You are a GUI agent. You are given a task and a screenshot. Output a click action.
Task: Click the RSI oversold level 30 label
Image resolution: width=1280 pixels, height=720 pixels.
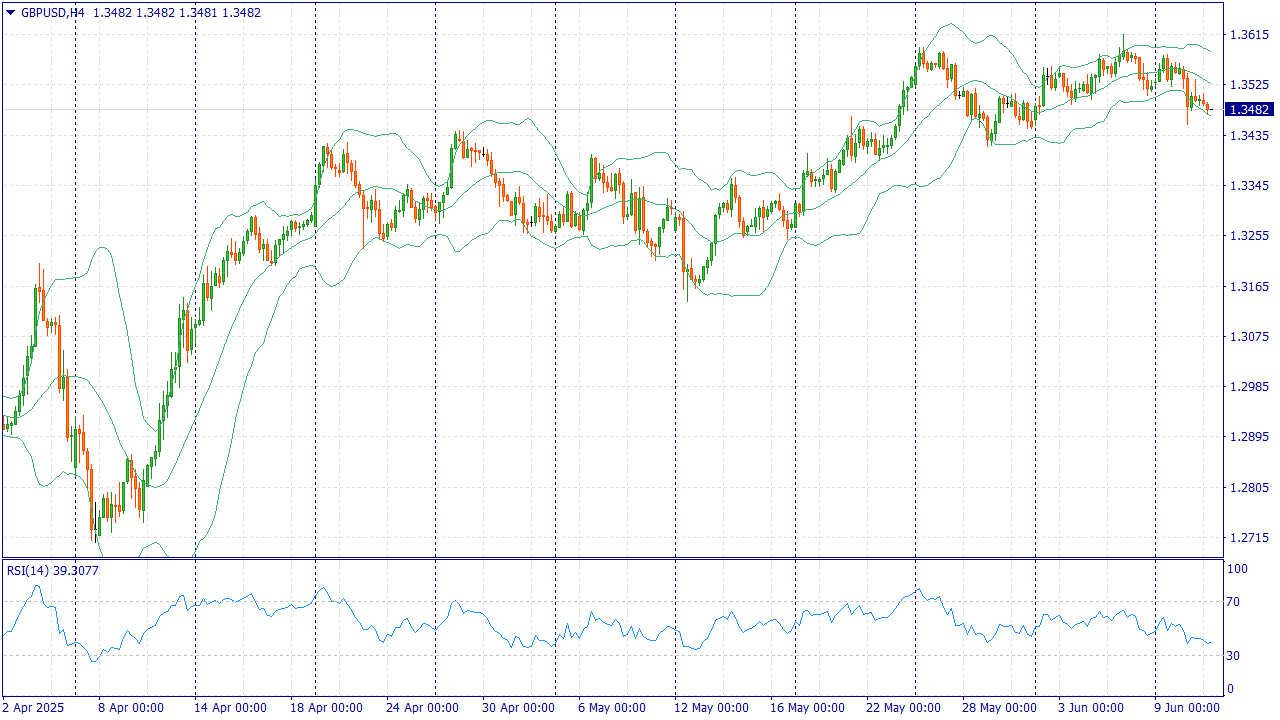[1235, 656]
